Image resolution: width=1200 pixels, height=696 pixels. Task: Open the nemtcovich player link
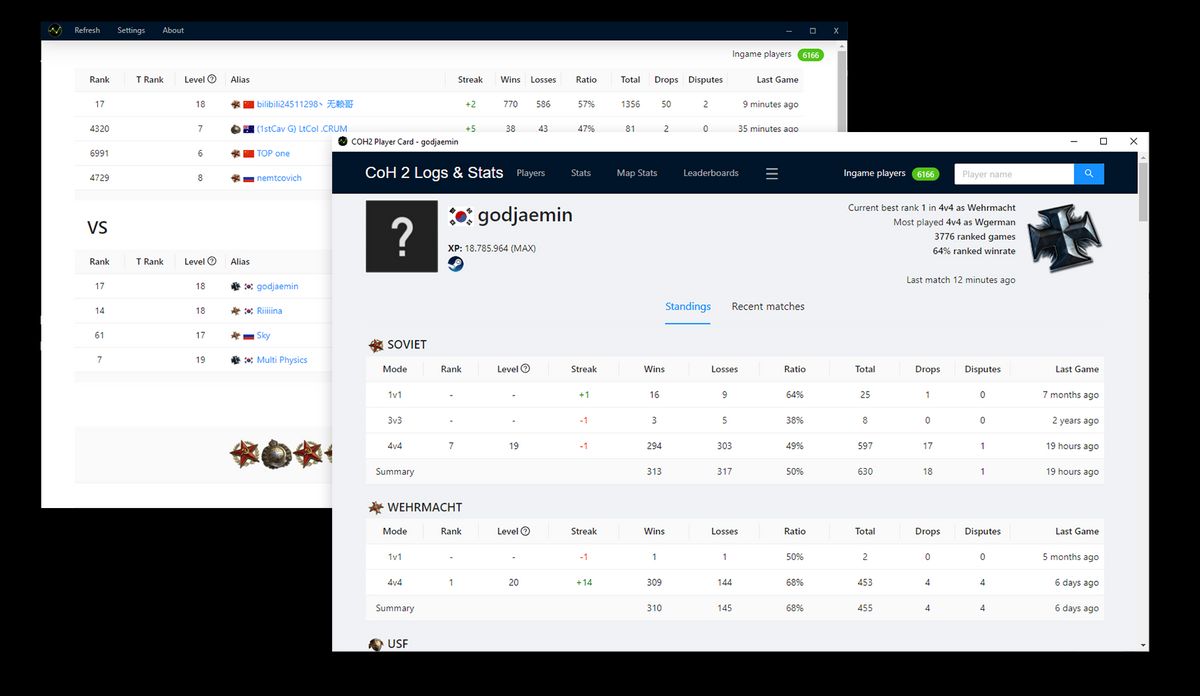click(279, 178)
